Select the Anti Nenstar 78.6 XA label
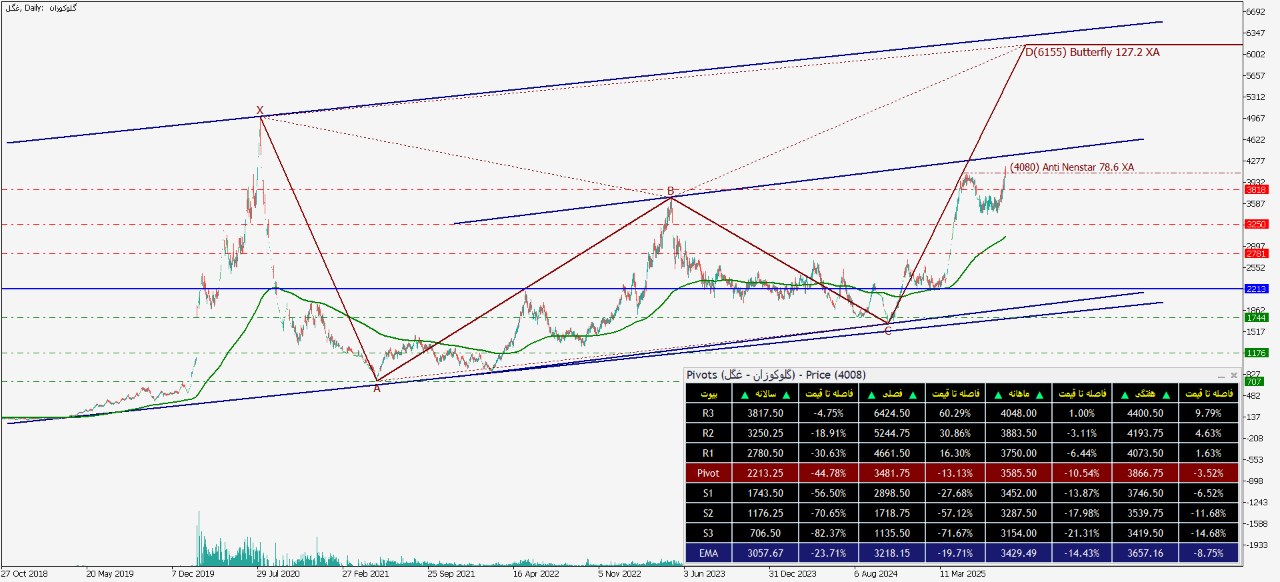Image resolution: width=1280 pixels, height=582 pixels. [x=1071, y=167]
